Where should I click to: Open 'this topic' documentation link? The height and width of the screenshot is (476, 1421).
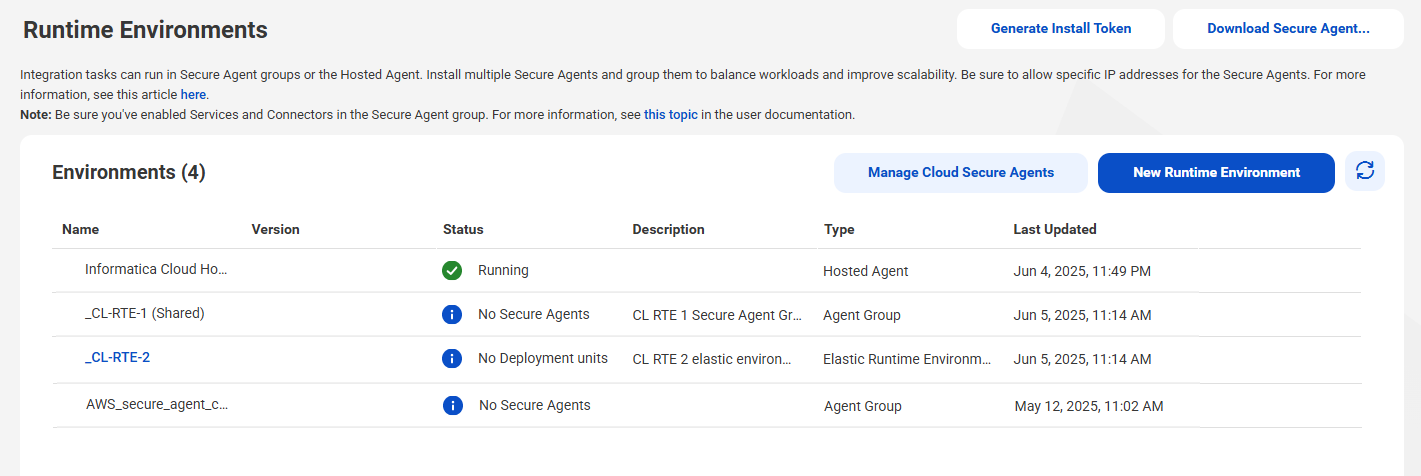point(671,115)
